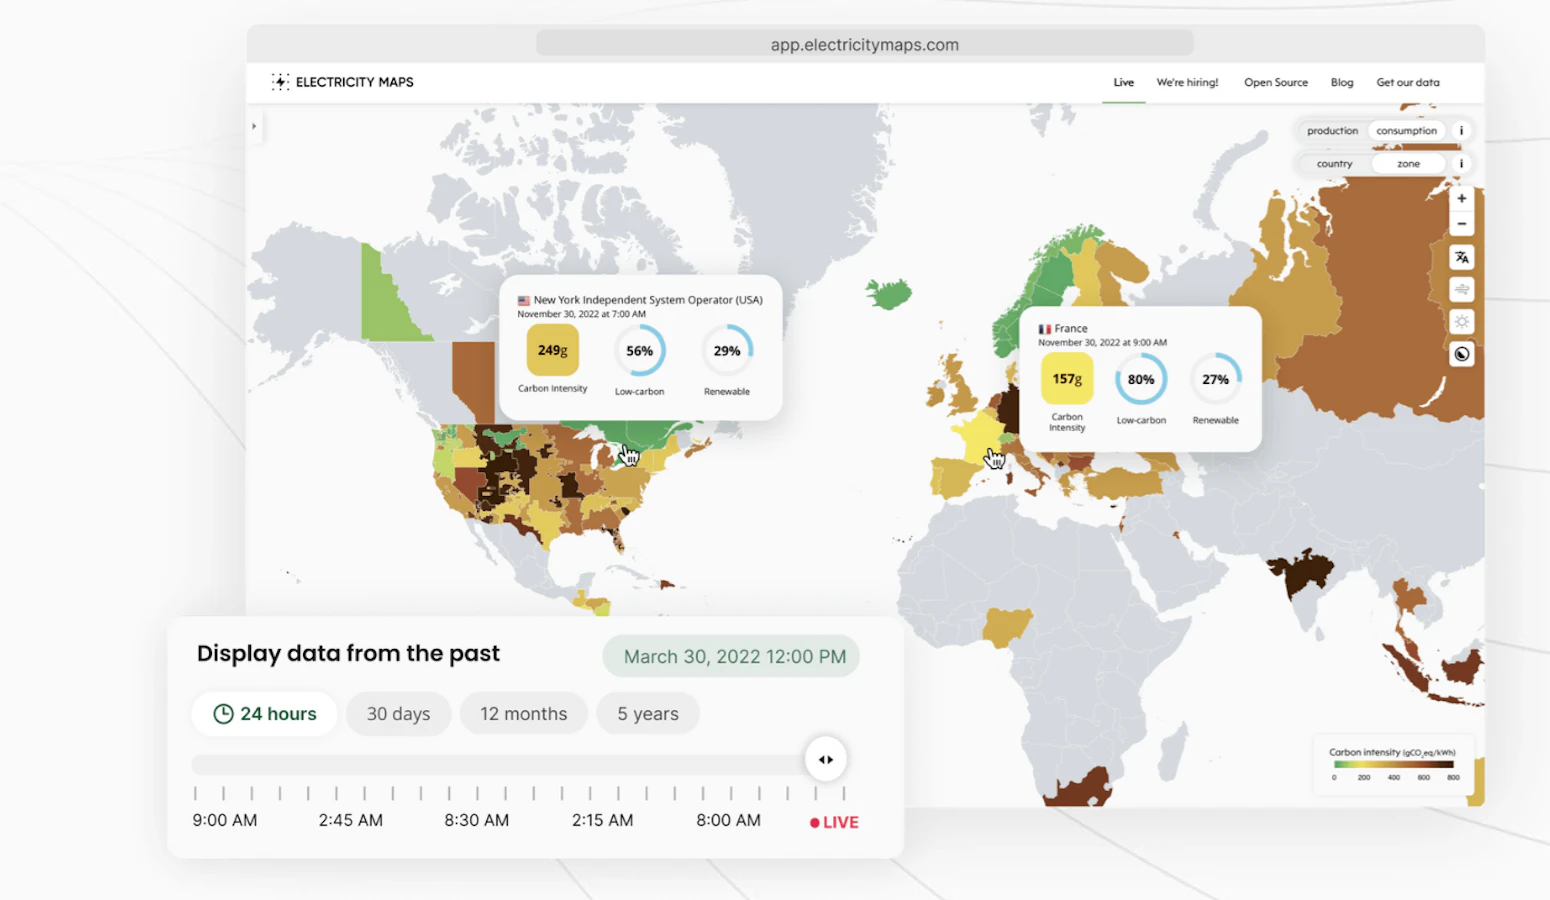1550x900 pixels.
Task: Open the We're hiring! page
Action: (1187, 83)
